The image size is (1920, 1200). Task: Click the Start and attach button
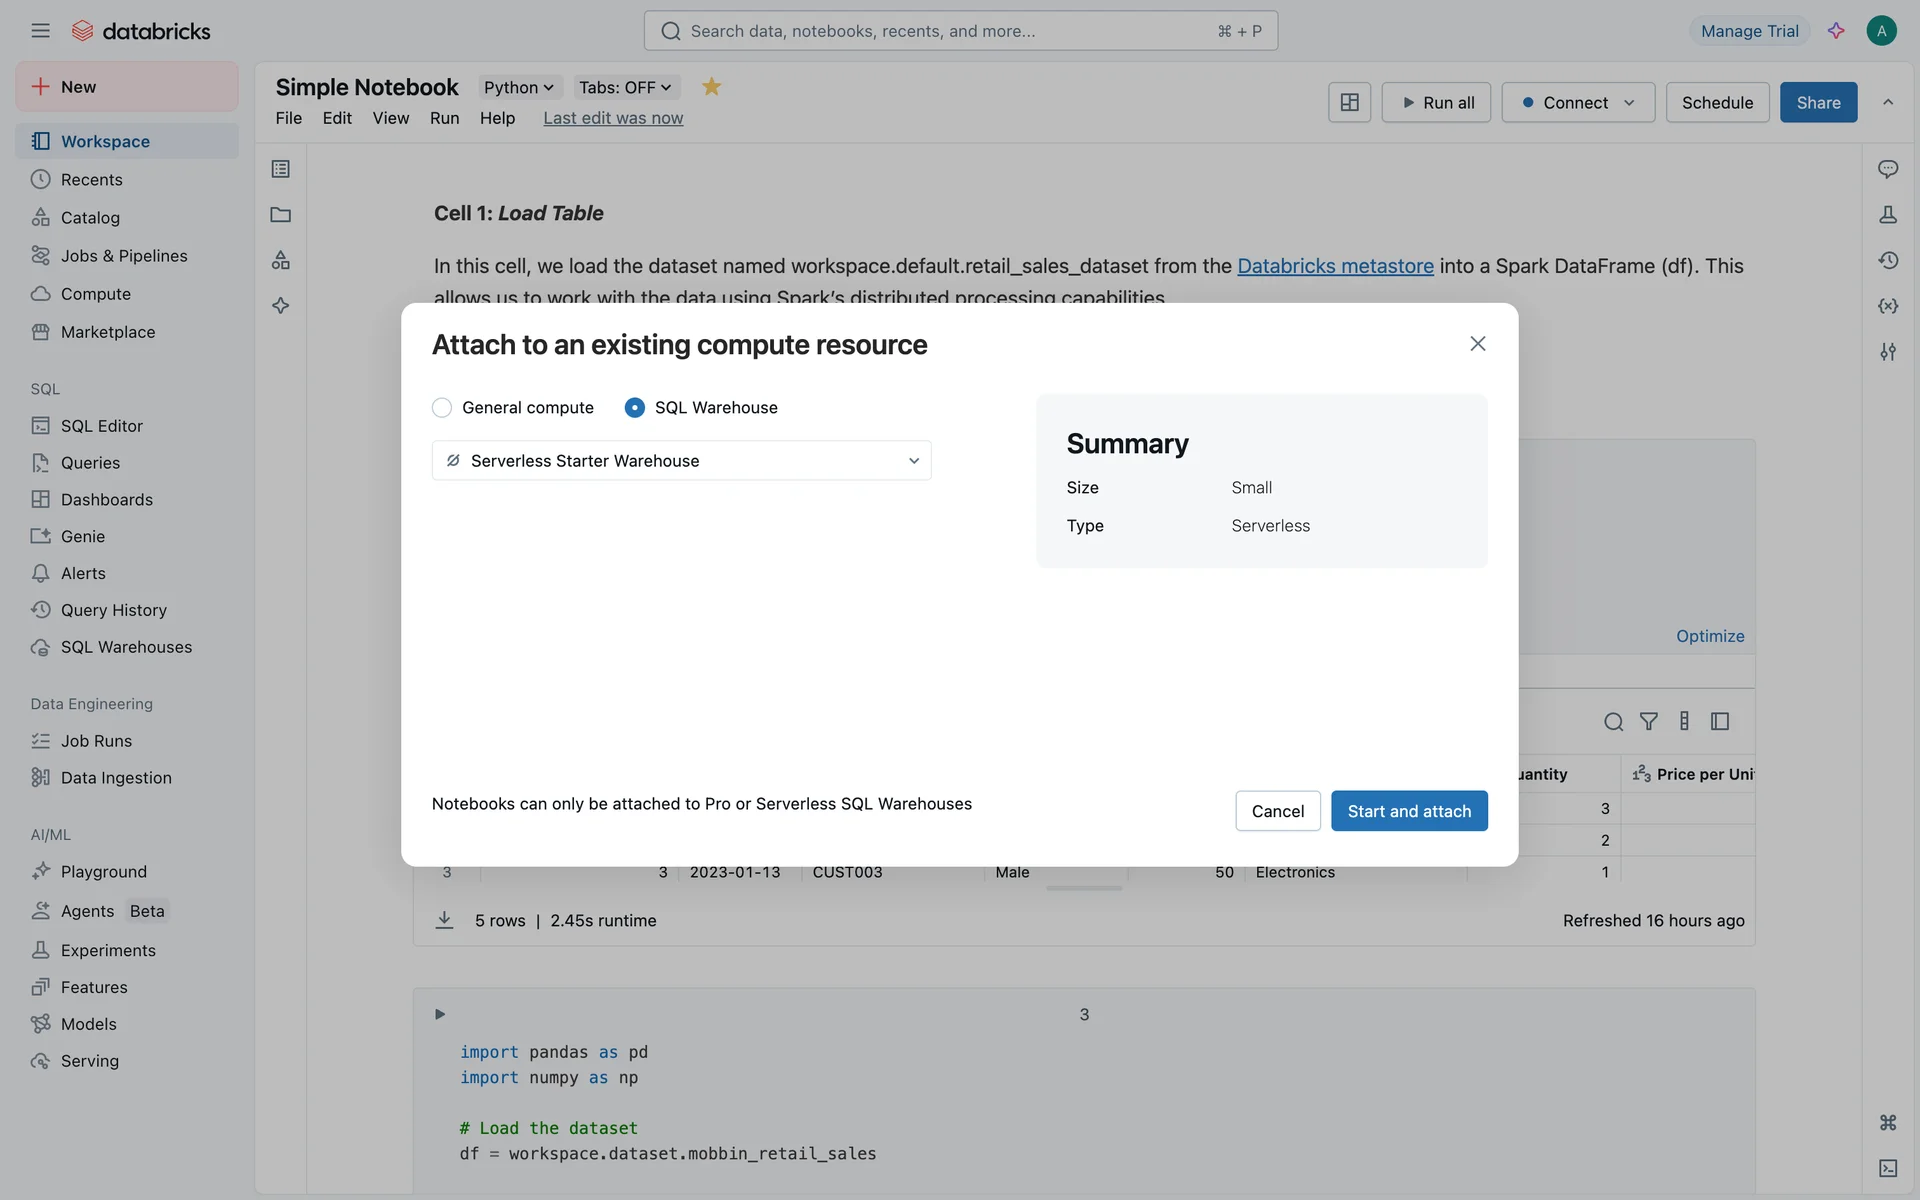[1408, 811]
